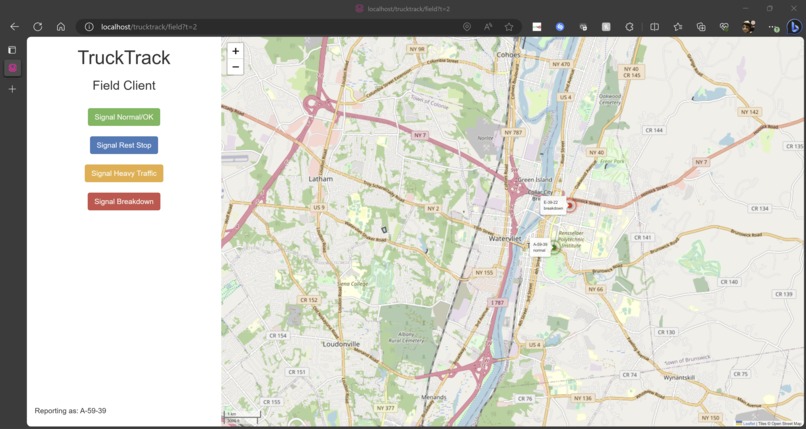Click the Menands label on the map

tap(434, 397)
